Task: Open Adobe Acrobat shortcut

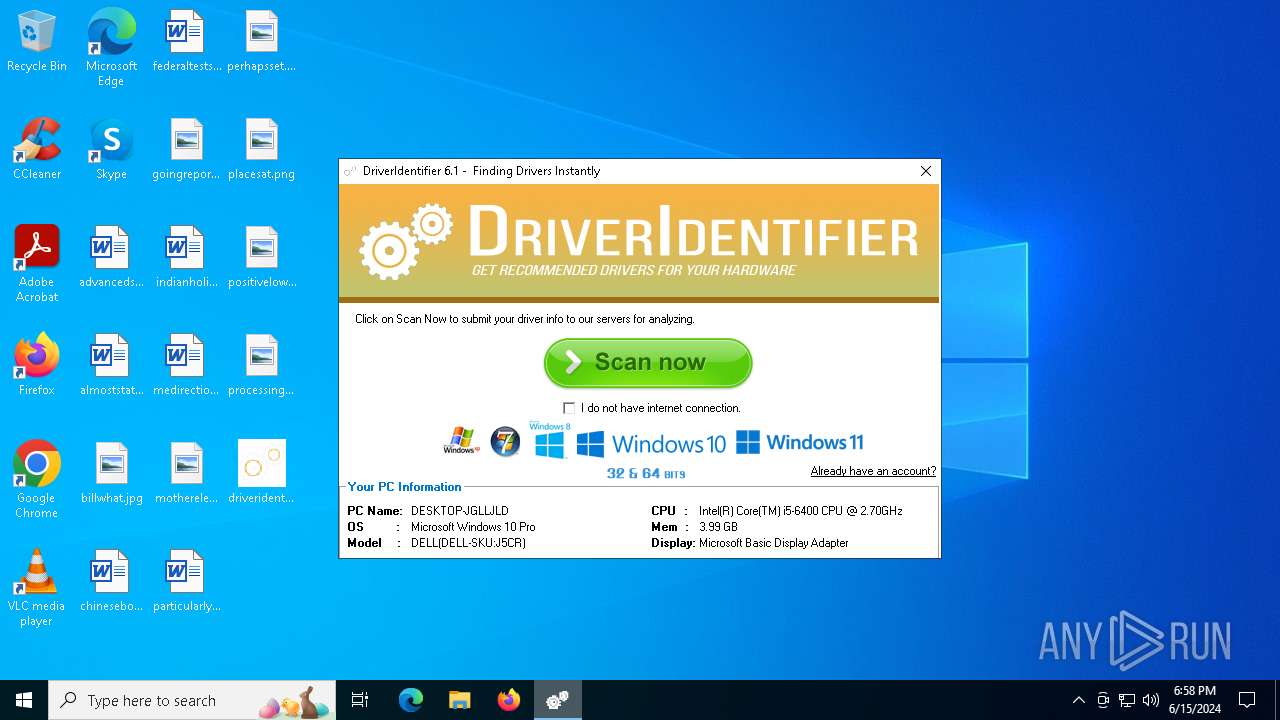Action: [x=37, y=264]
